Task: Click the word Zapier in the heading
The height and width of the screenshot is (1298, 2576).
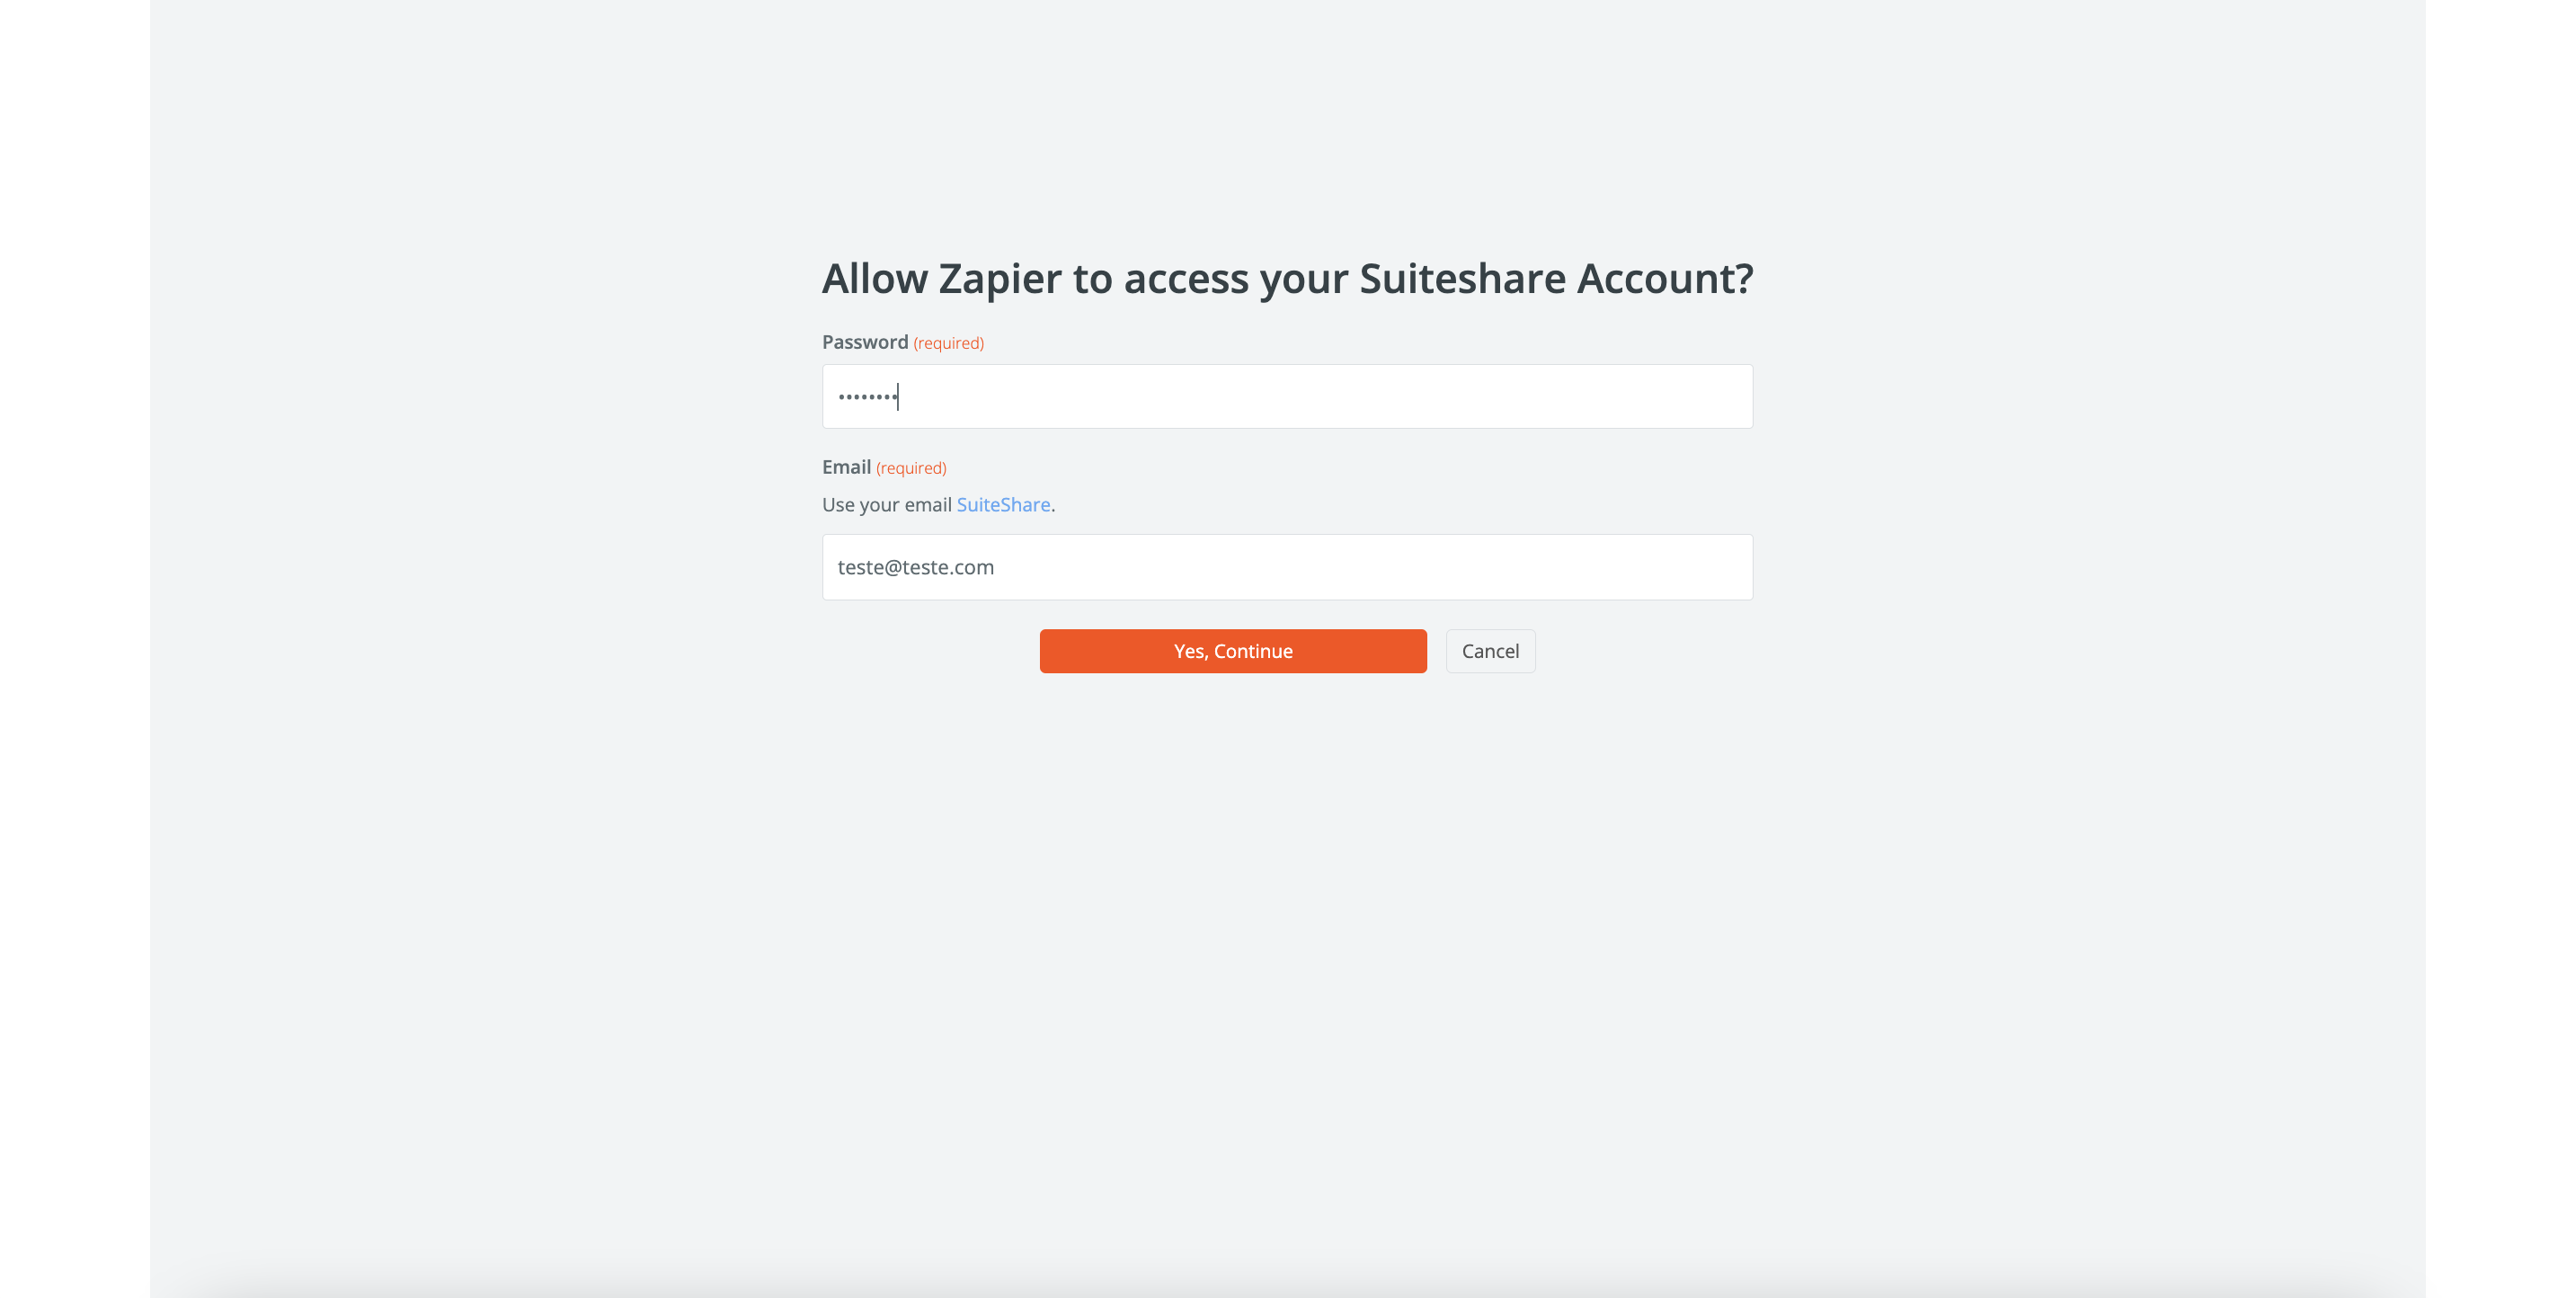Action: tap(999, 278)
